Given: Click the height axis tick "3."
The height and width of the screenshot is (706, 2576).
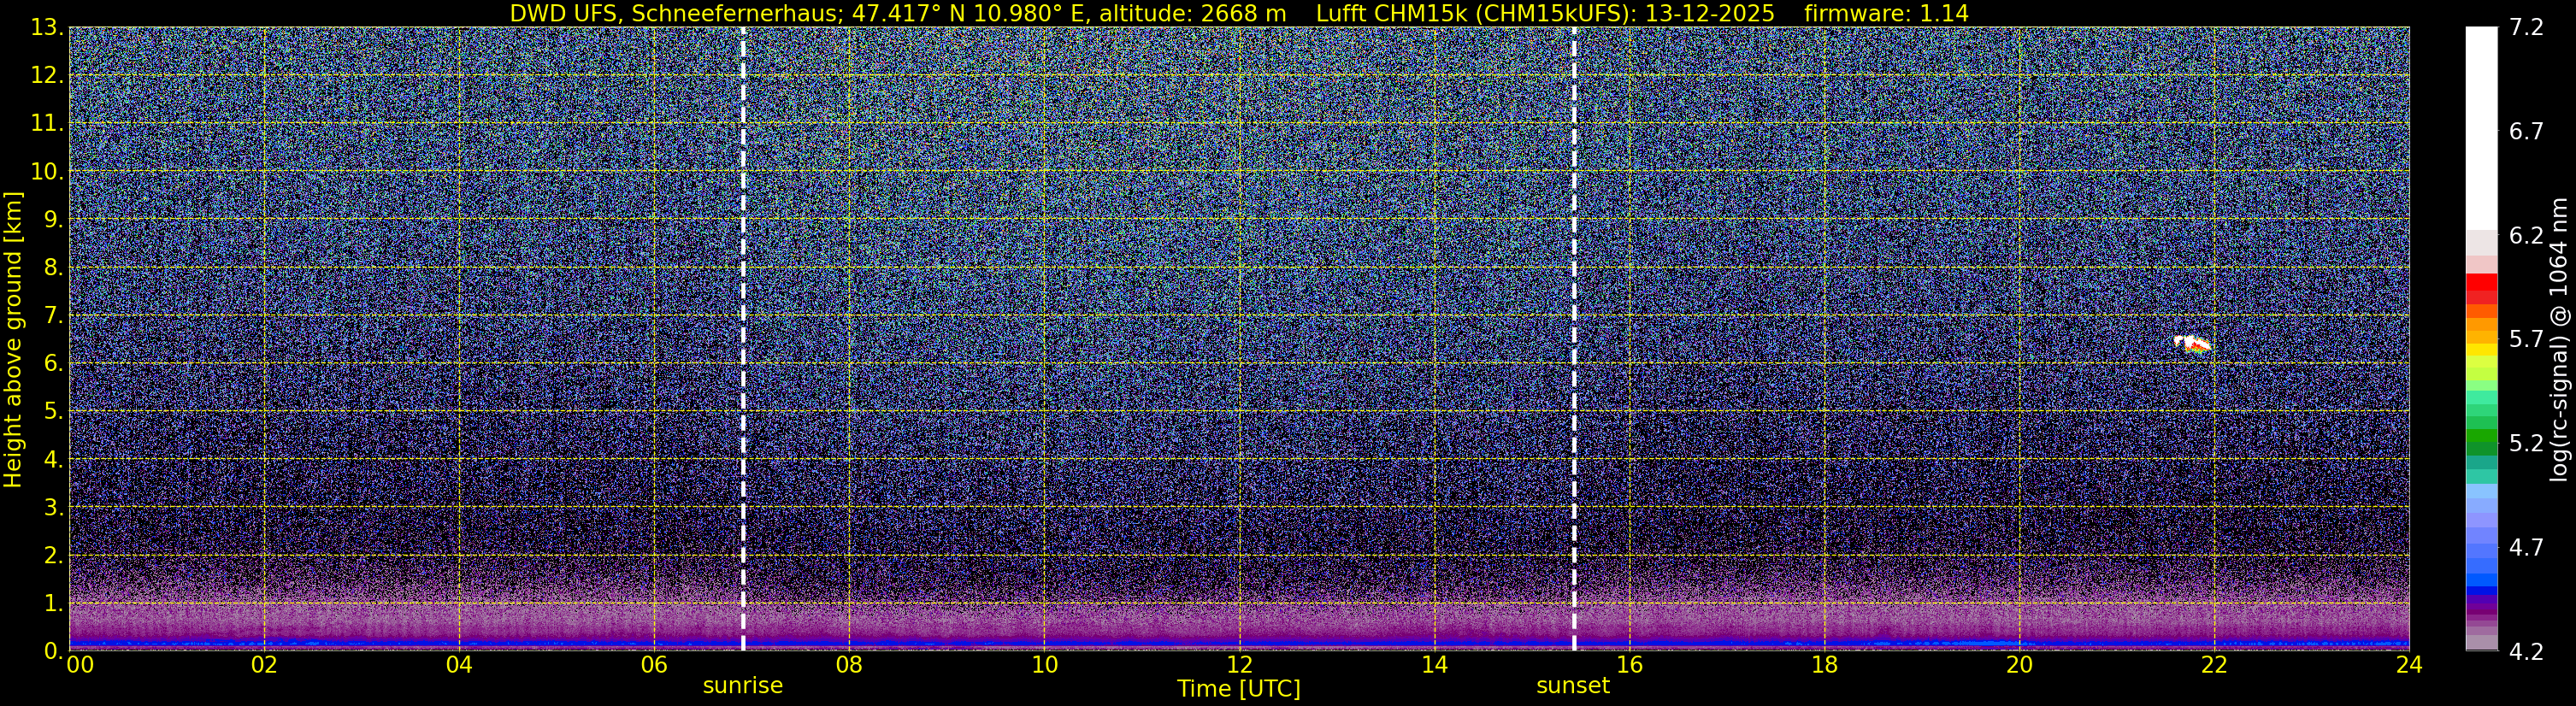Looking at the screenshot, I should tap(54, 508).
